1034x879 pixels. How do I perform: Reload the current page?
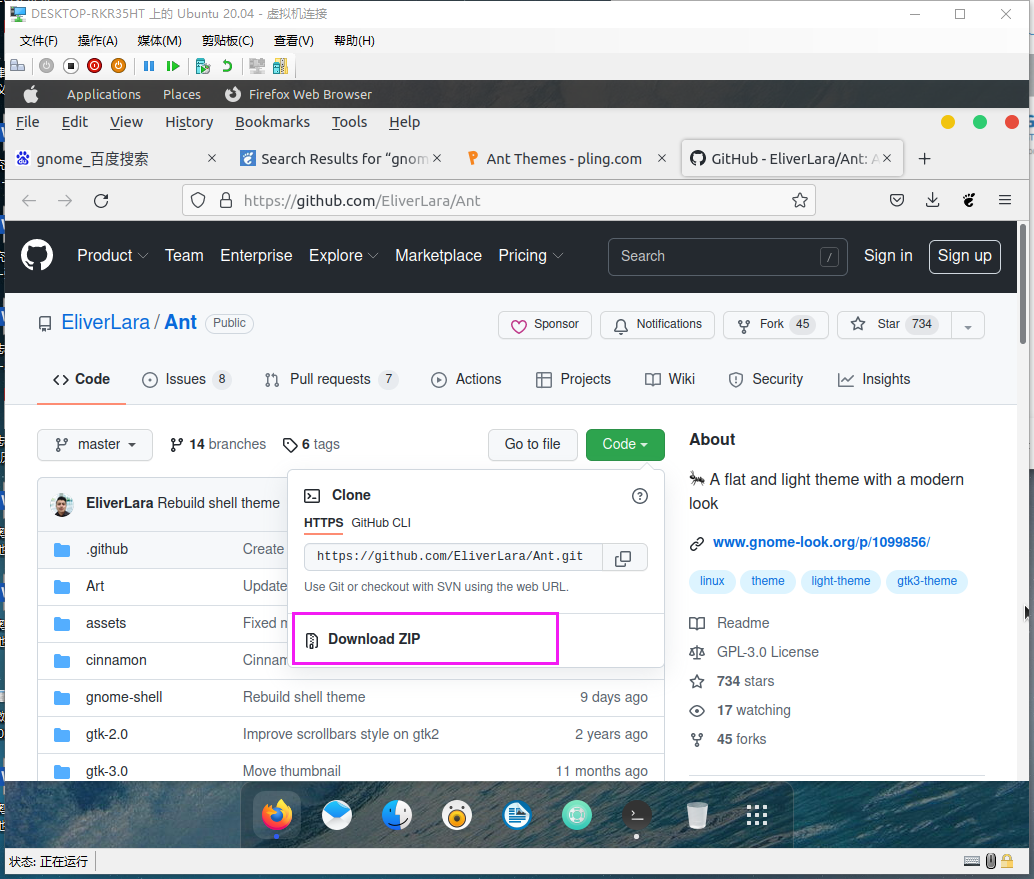coord(101,200)
